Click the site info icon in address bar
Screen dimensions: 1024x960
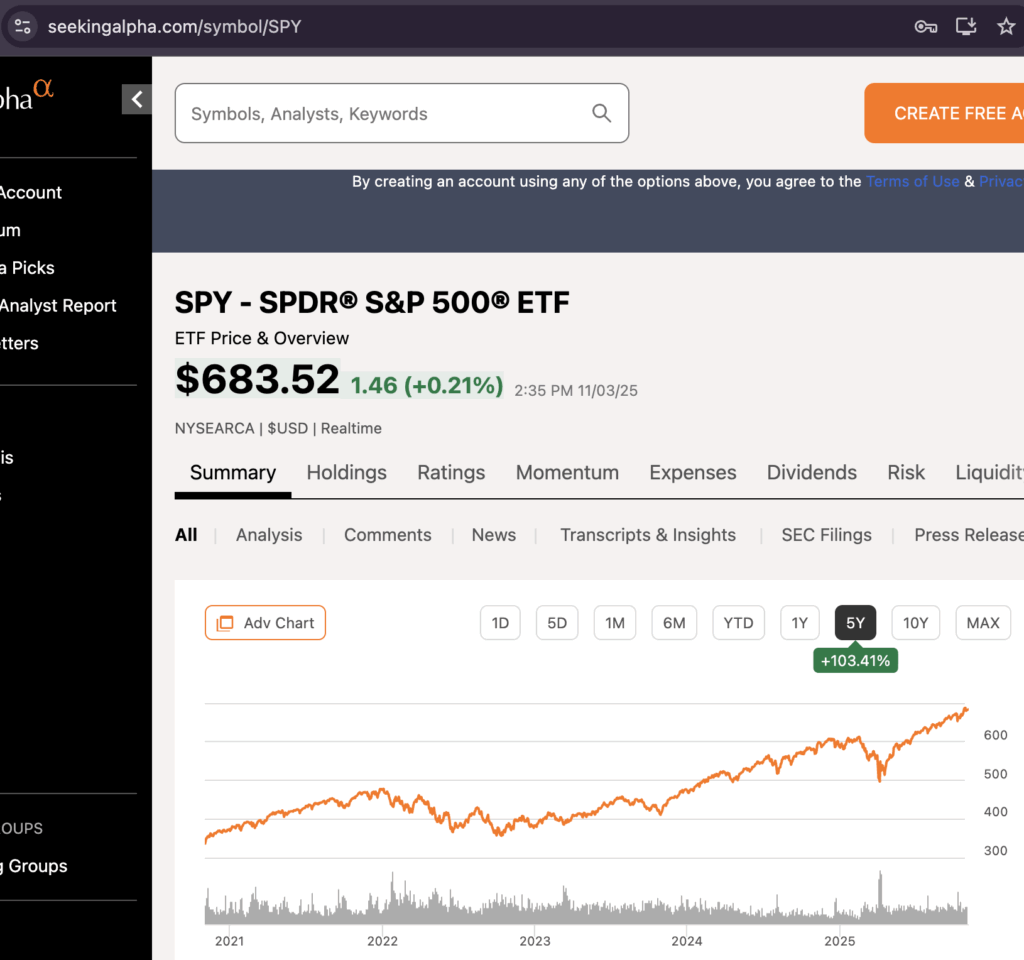click(x=23, y=27)
